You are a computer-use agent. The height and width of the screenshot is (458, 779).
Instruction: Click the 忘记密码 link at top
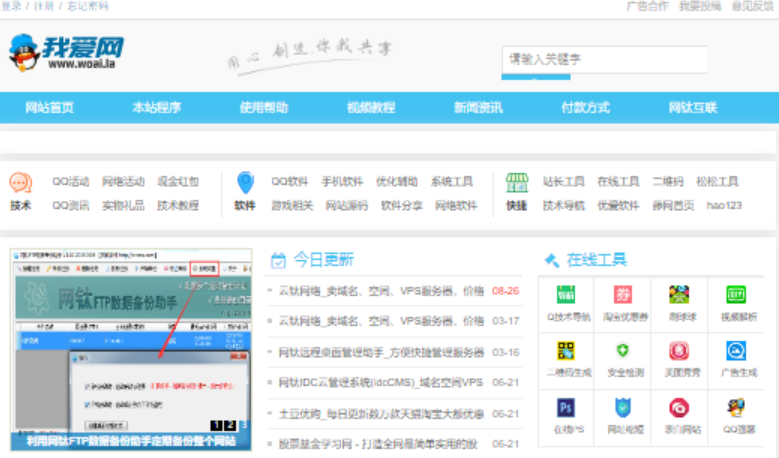click(87, 6)
